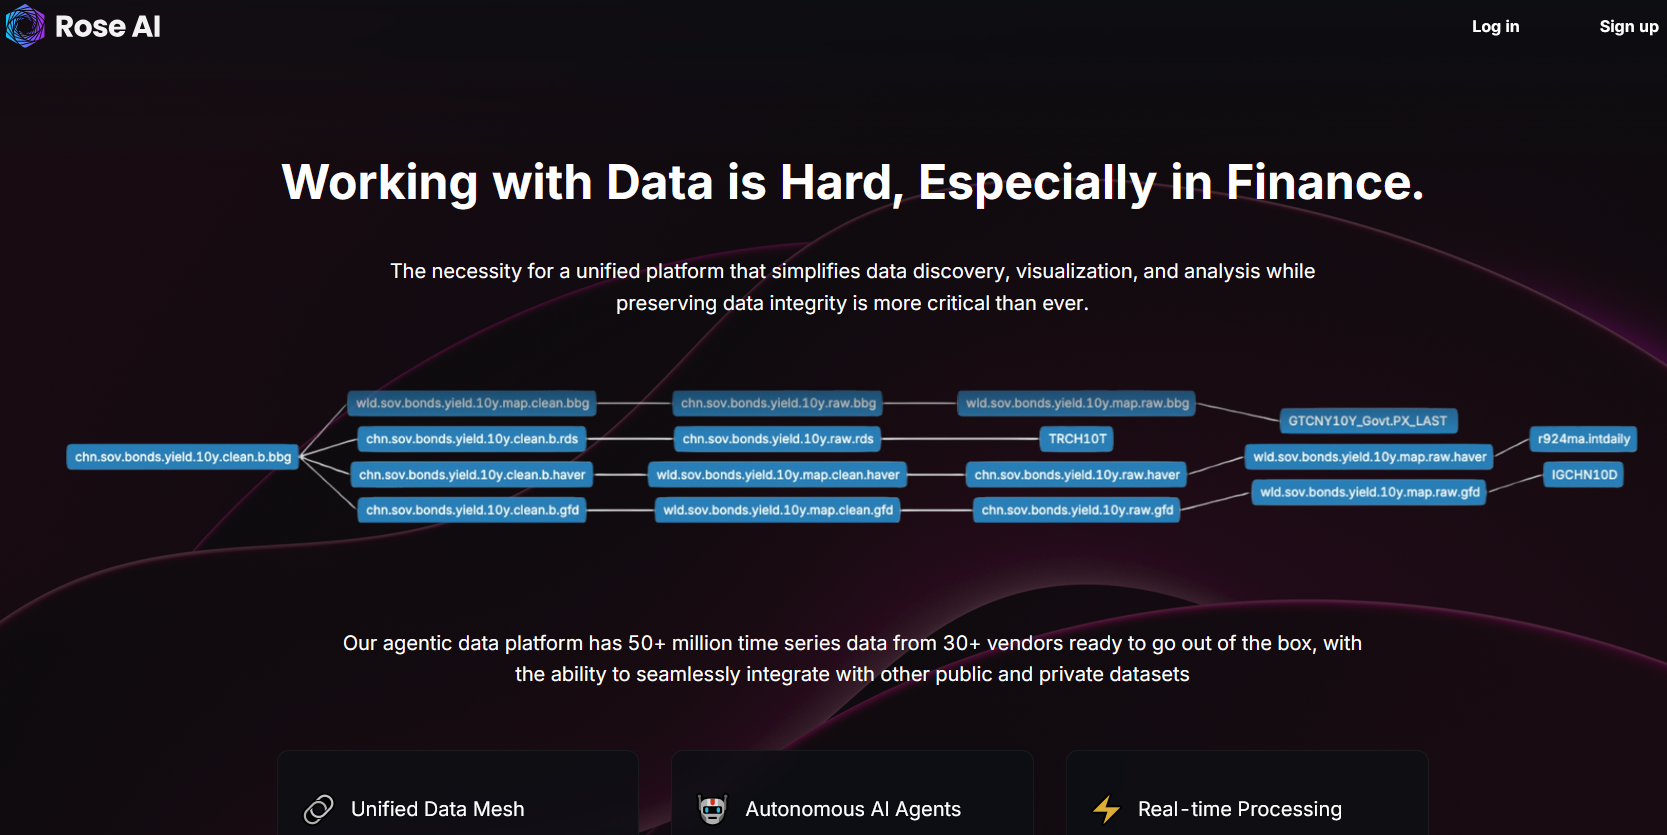Click the chain-link icon beside Unified Data Mesh
The width and height of the screenshot is (1667, 835).
coord(318,809)
